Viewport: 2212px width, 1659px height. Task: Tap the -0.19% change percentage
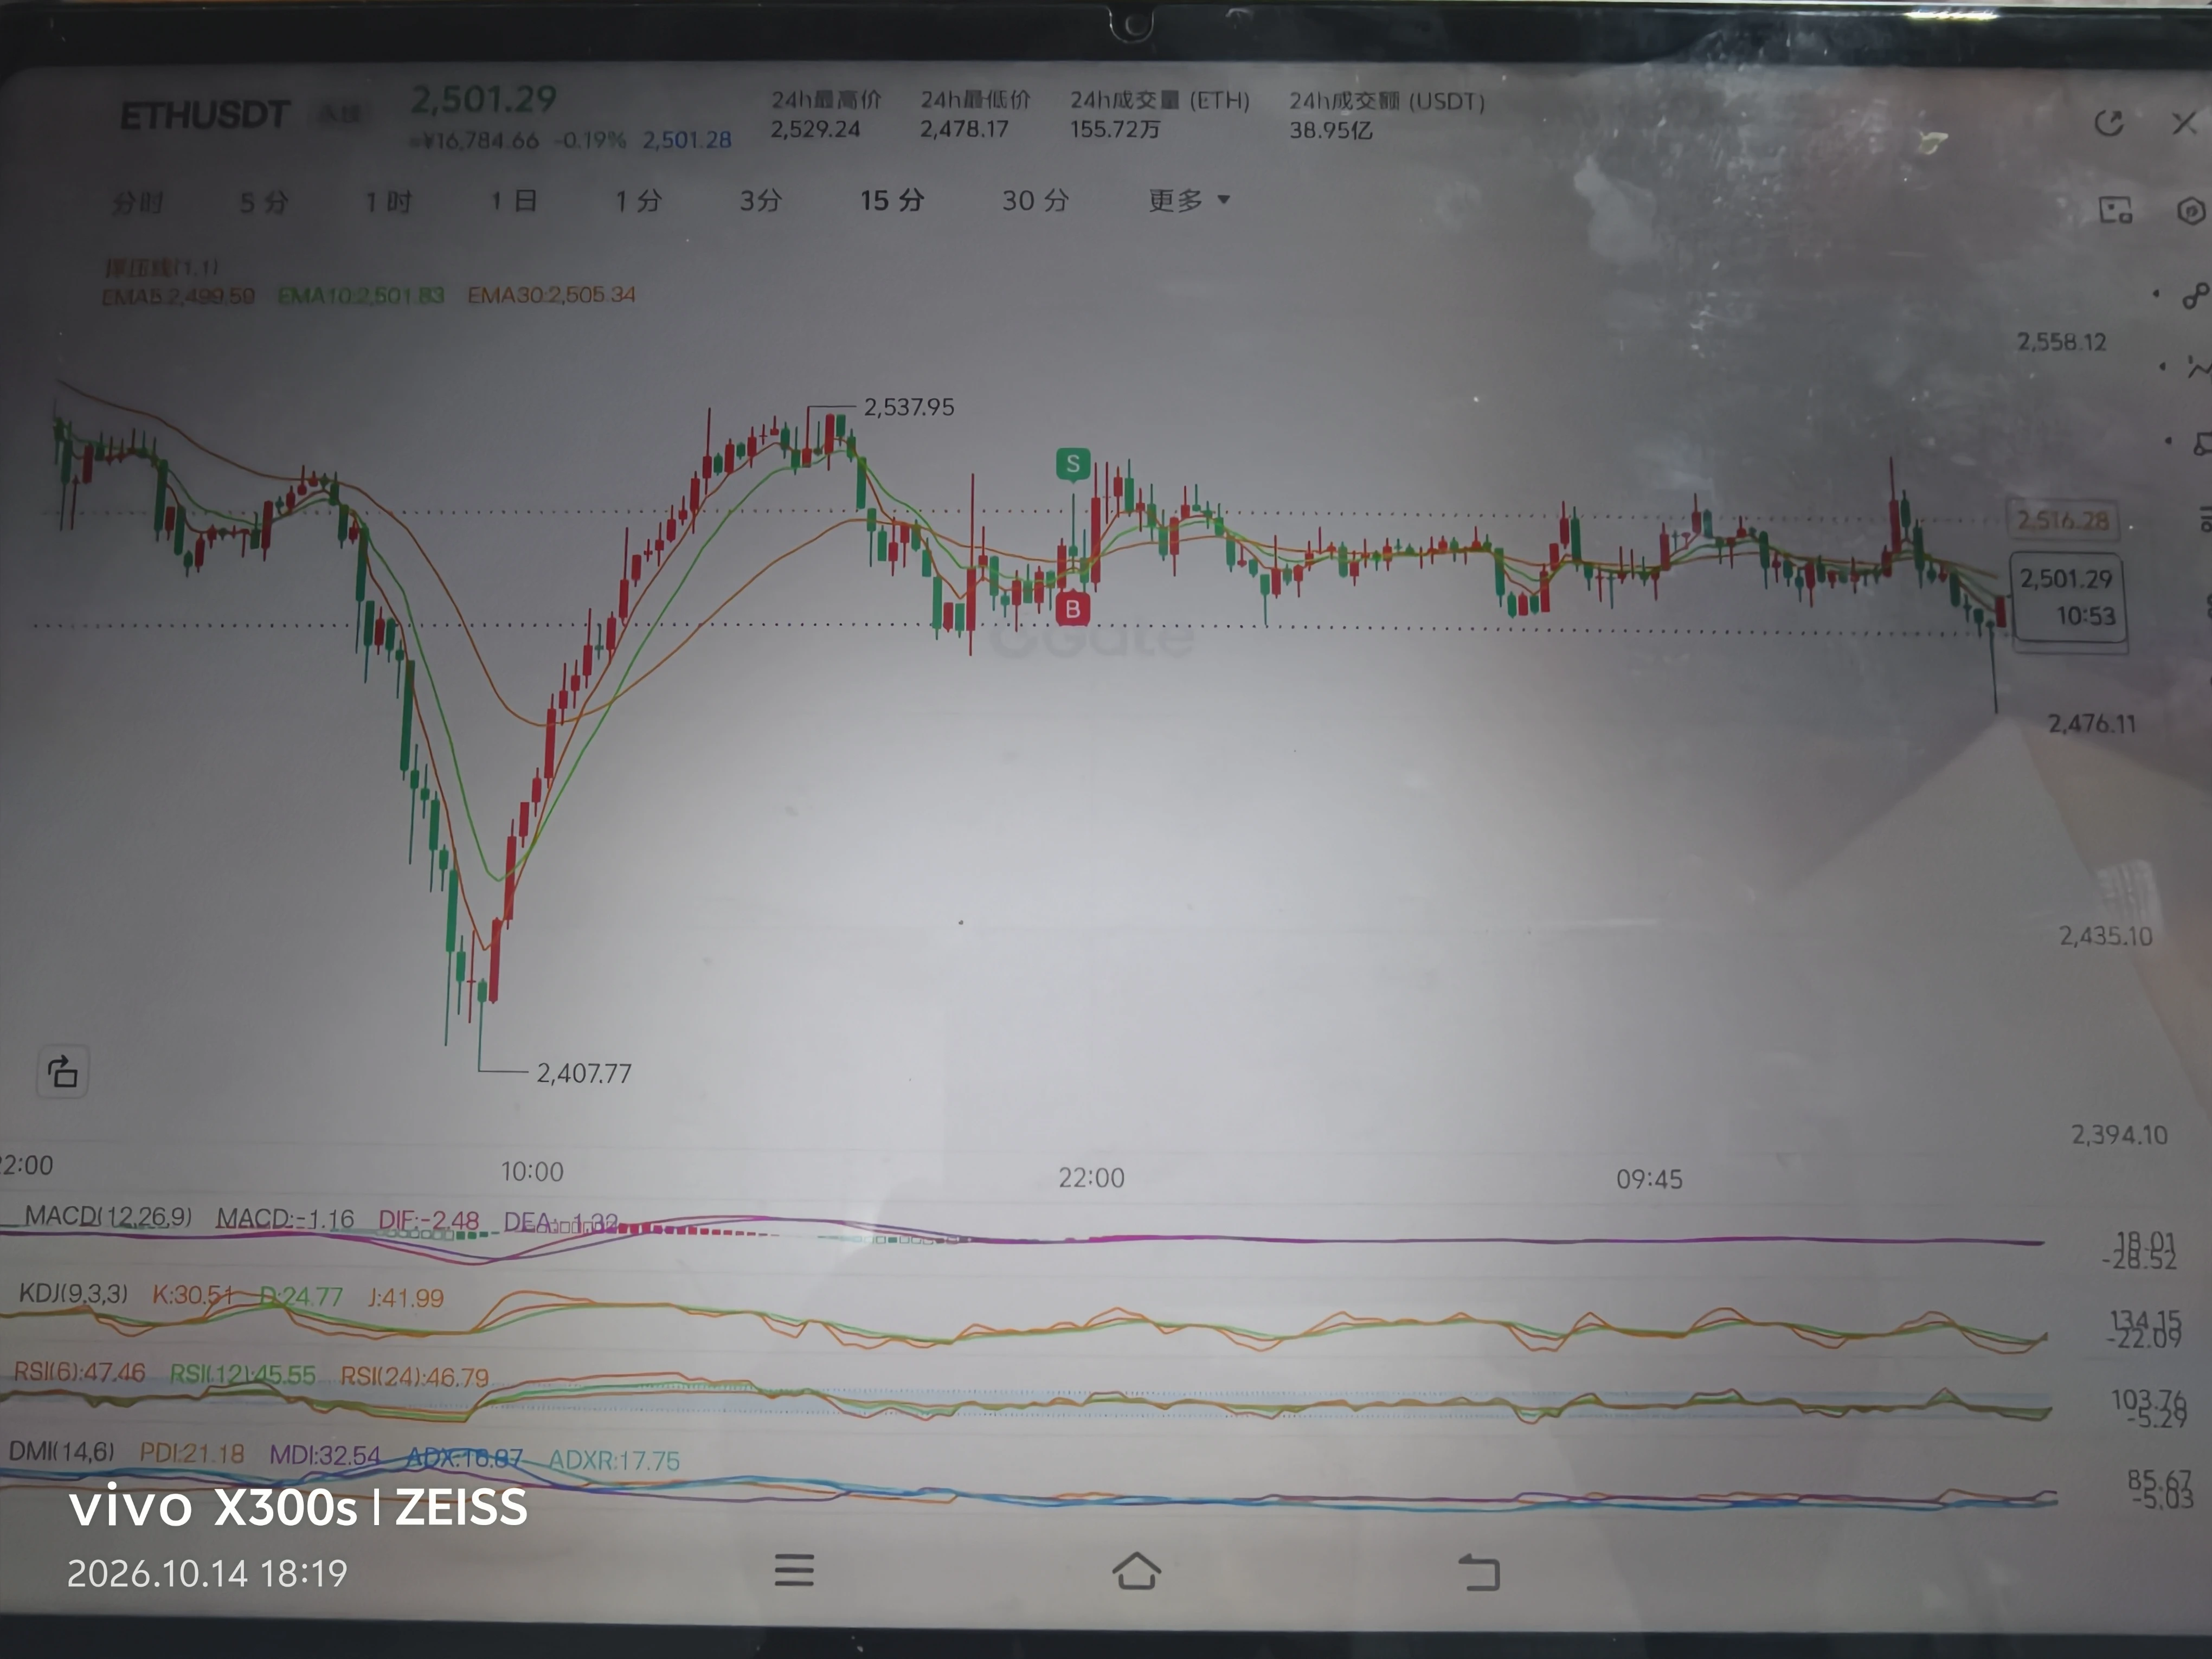(590, 140)
